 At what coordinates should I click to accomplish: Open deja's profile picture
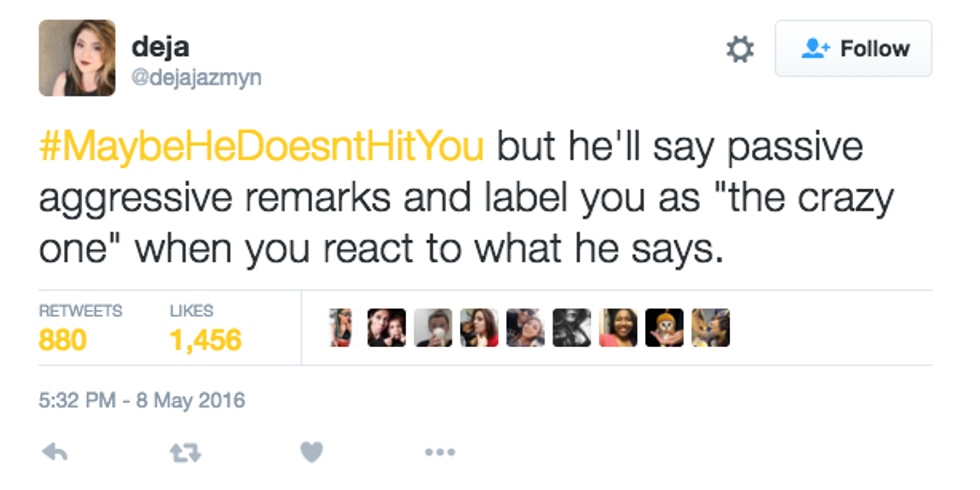point(77,58)
